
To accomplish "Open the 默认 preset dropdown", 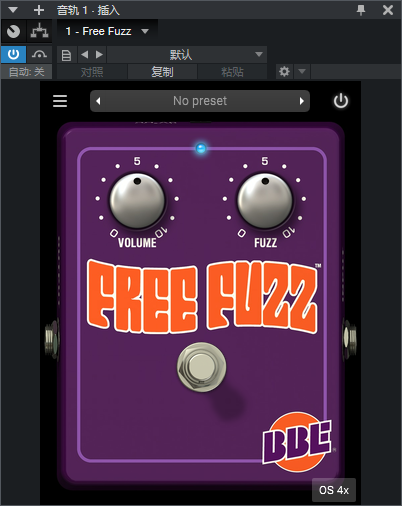I will click(x=187, y=54).
